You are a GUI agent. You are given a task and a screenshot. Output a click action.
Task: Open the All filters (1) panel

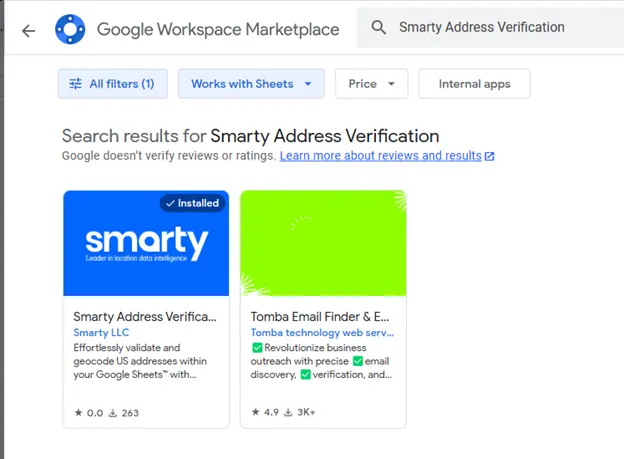pyautogui.click(x=112, y=84)
